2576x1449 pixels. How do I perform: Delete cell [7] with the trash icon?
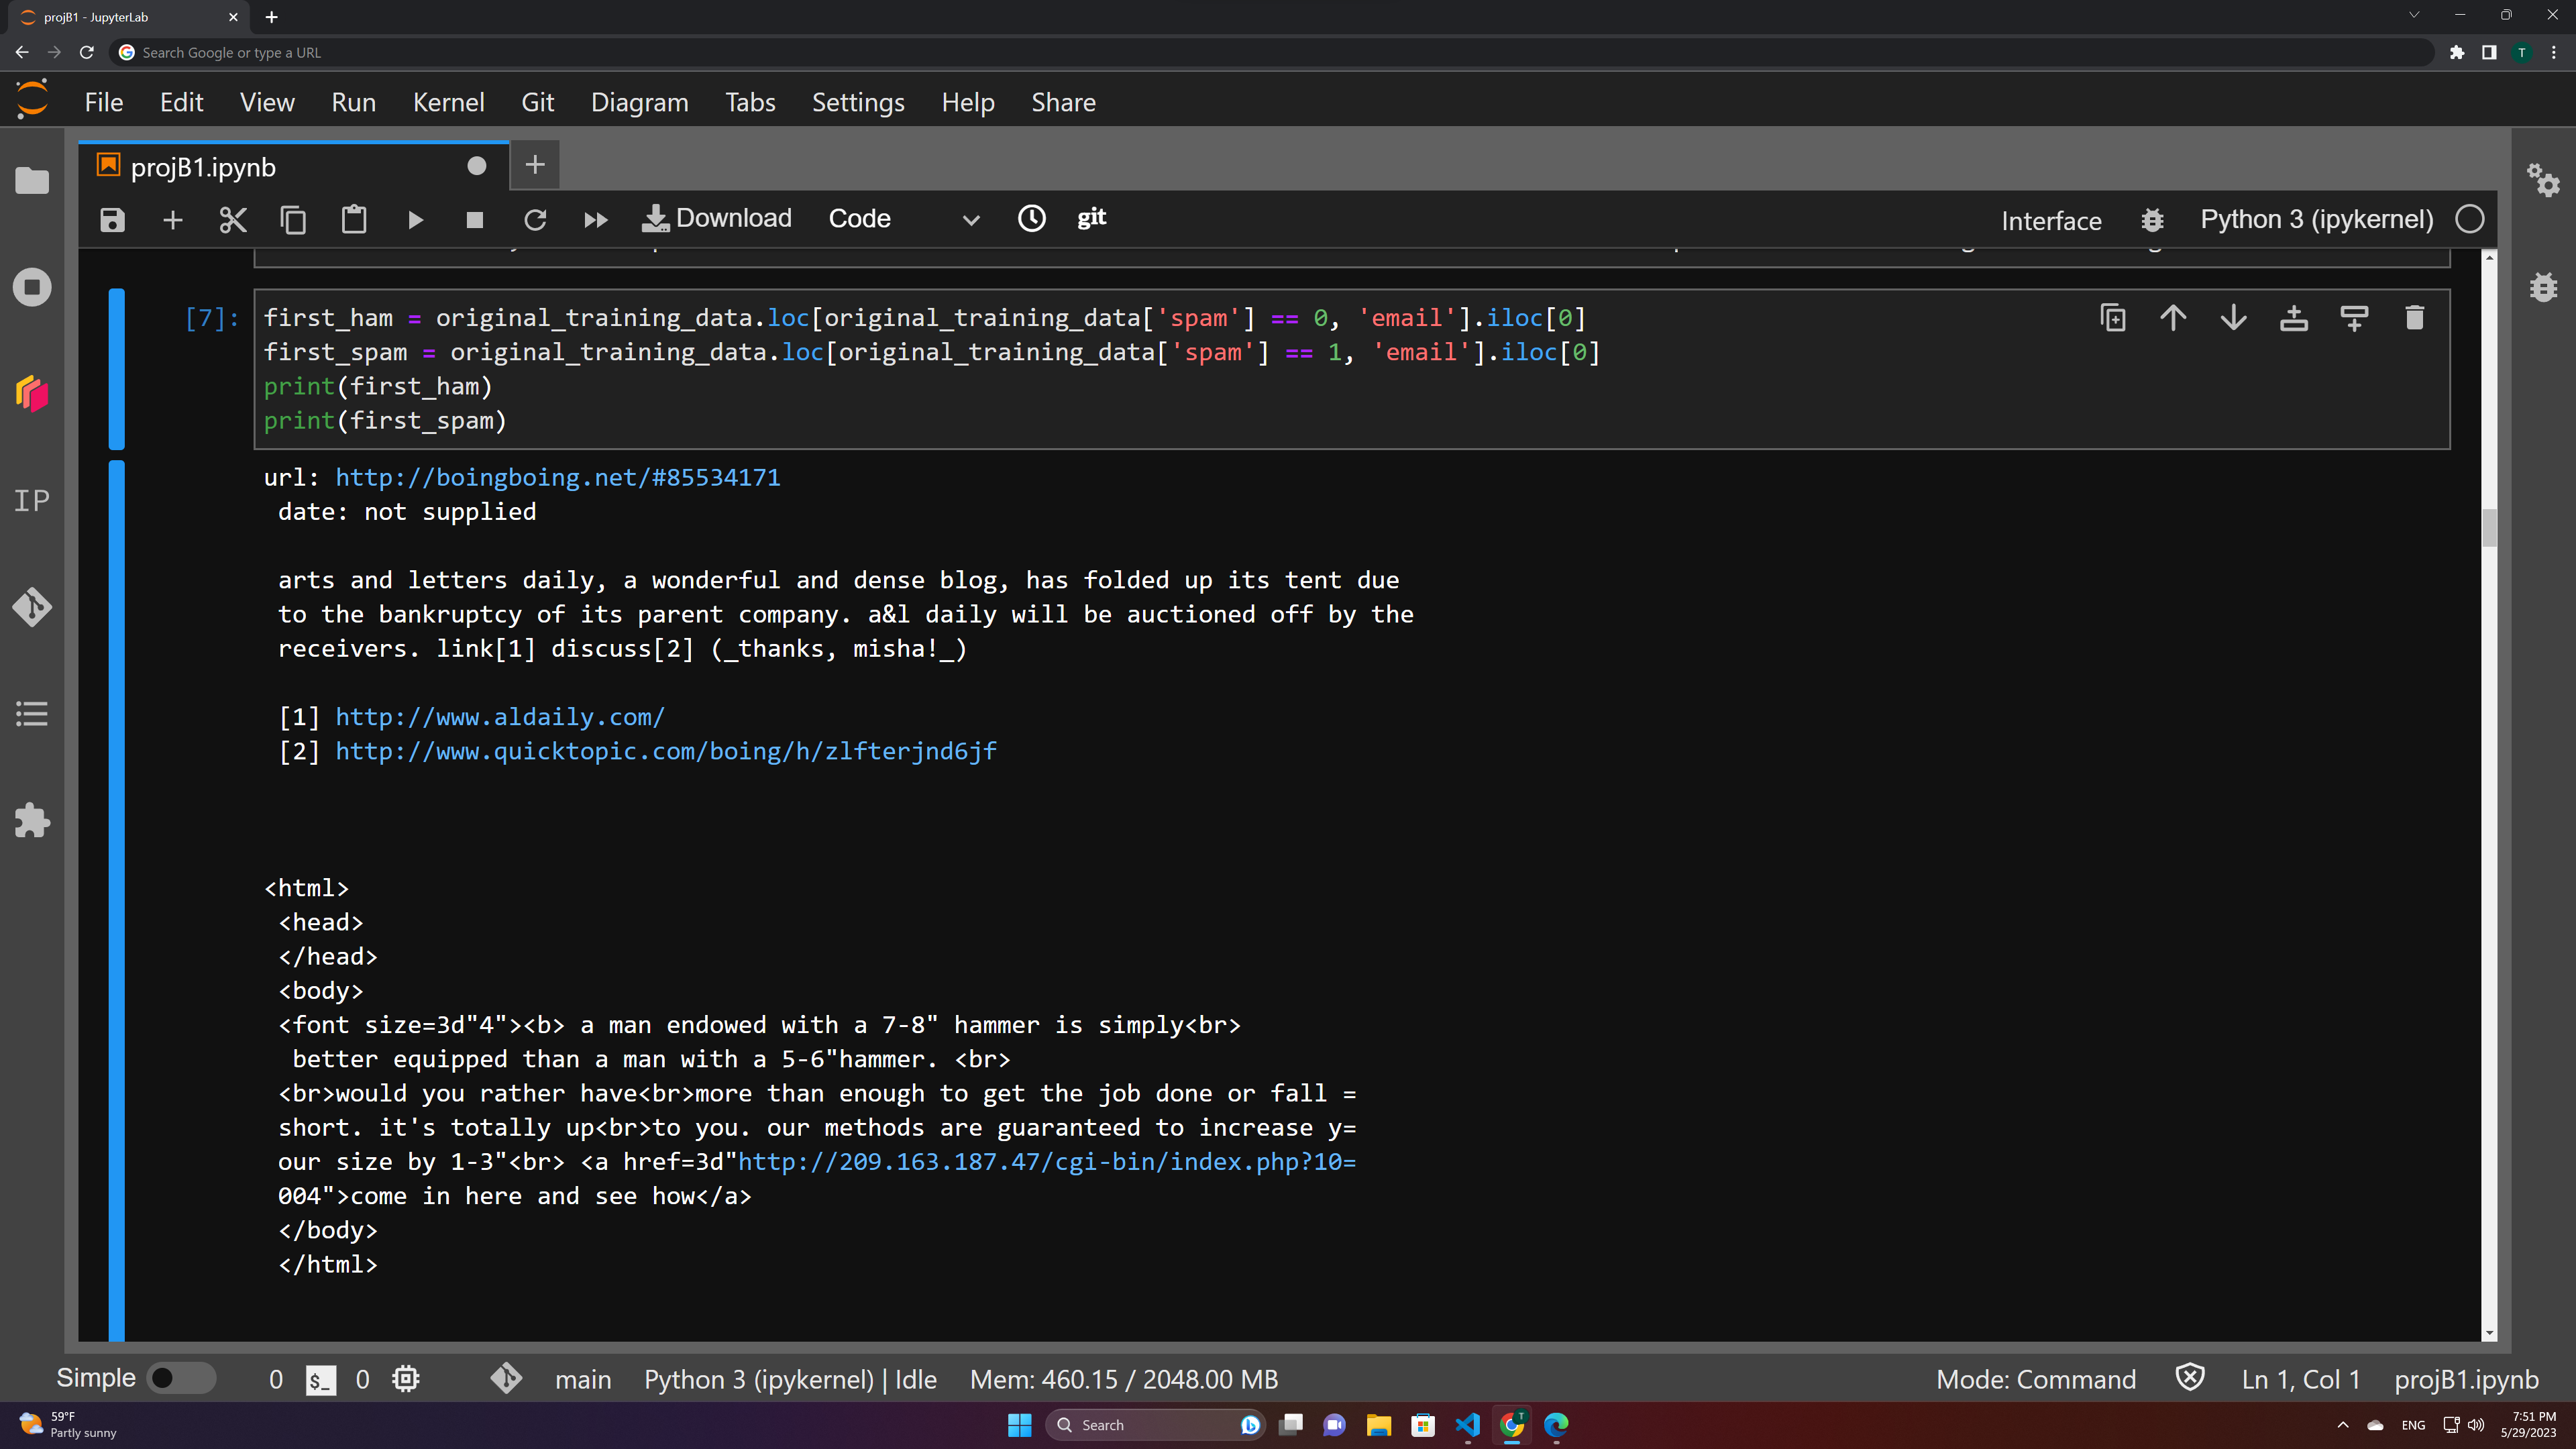[2414, 318]
